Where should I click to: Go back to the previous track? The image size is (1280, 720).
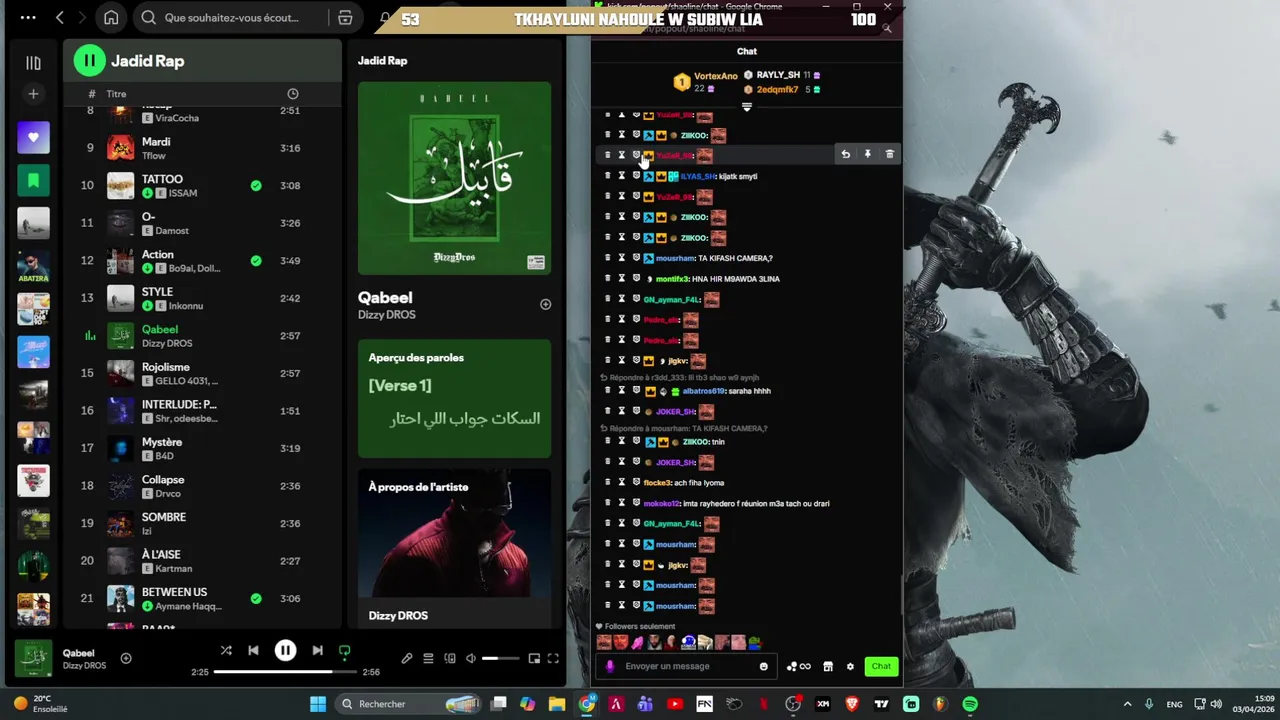pyautogui.click(x=253, y=651)
